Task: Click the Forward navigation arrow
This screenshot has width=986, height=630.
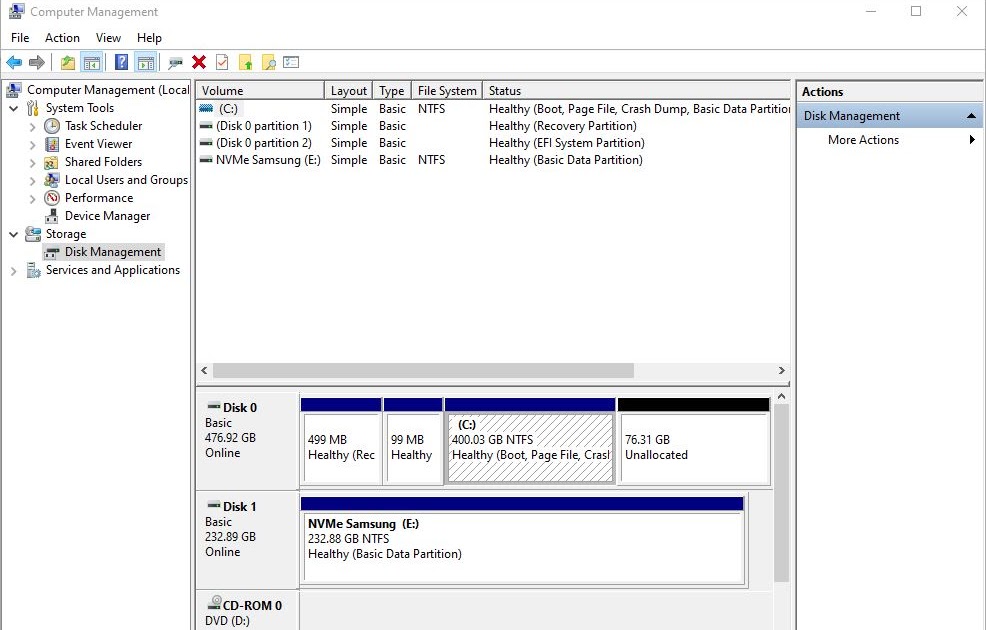Action: tap(37, 62)
